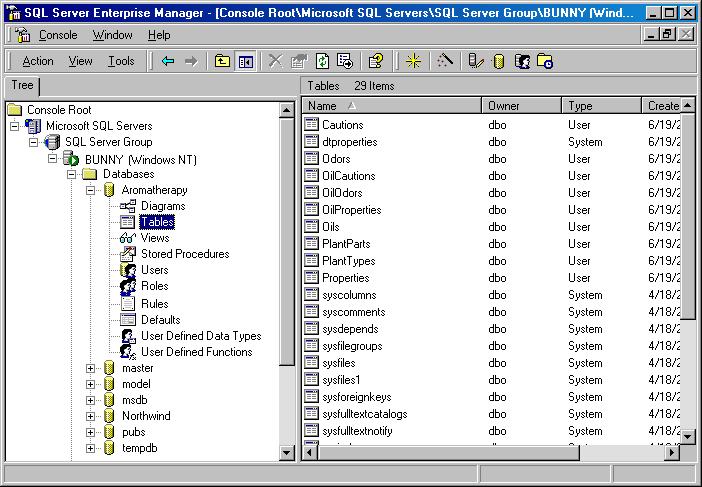Viewport: 702px width, 487px height.
Task: Select the PlantTypes table row
Action: (492, 261)
